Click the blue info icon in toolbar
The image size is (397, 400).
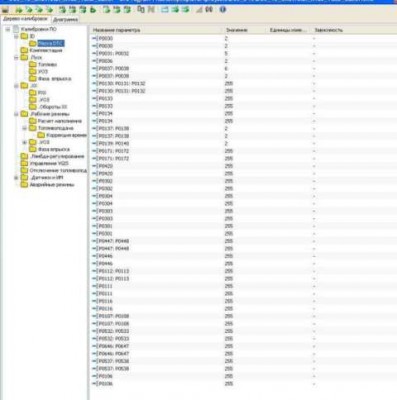[x=223, y=10]
